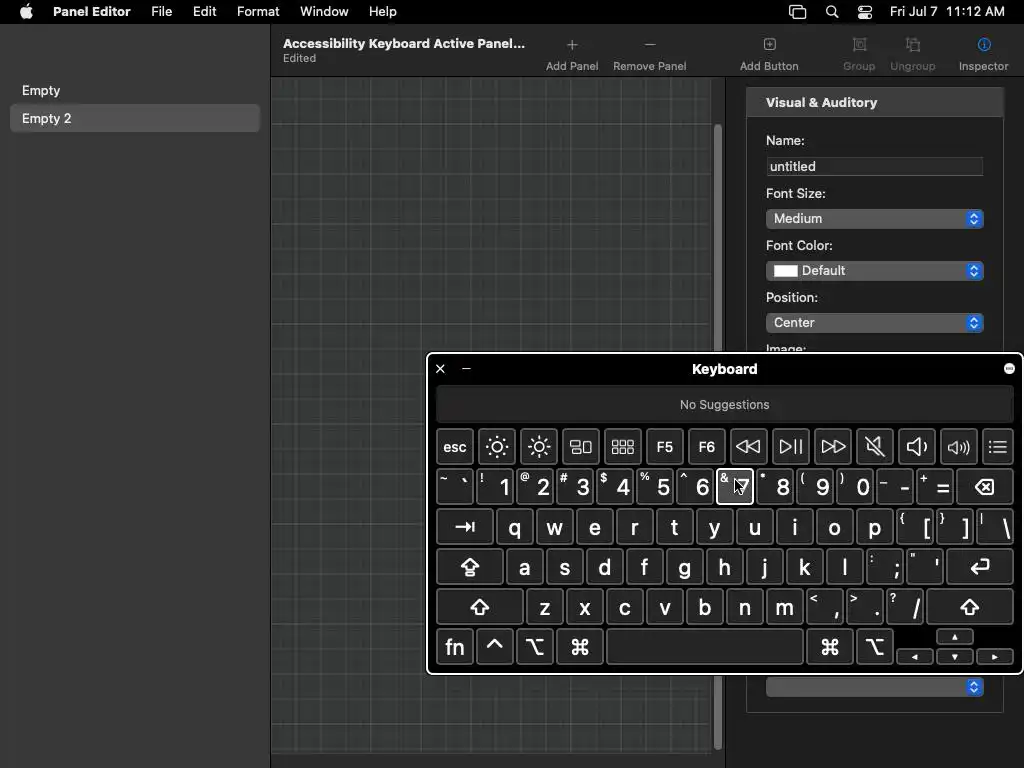
Task: Select the Empty 2 panel in sidebar
Action: click(135, 118)
